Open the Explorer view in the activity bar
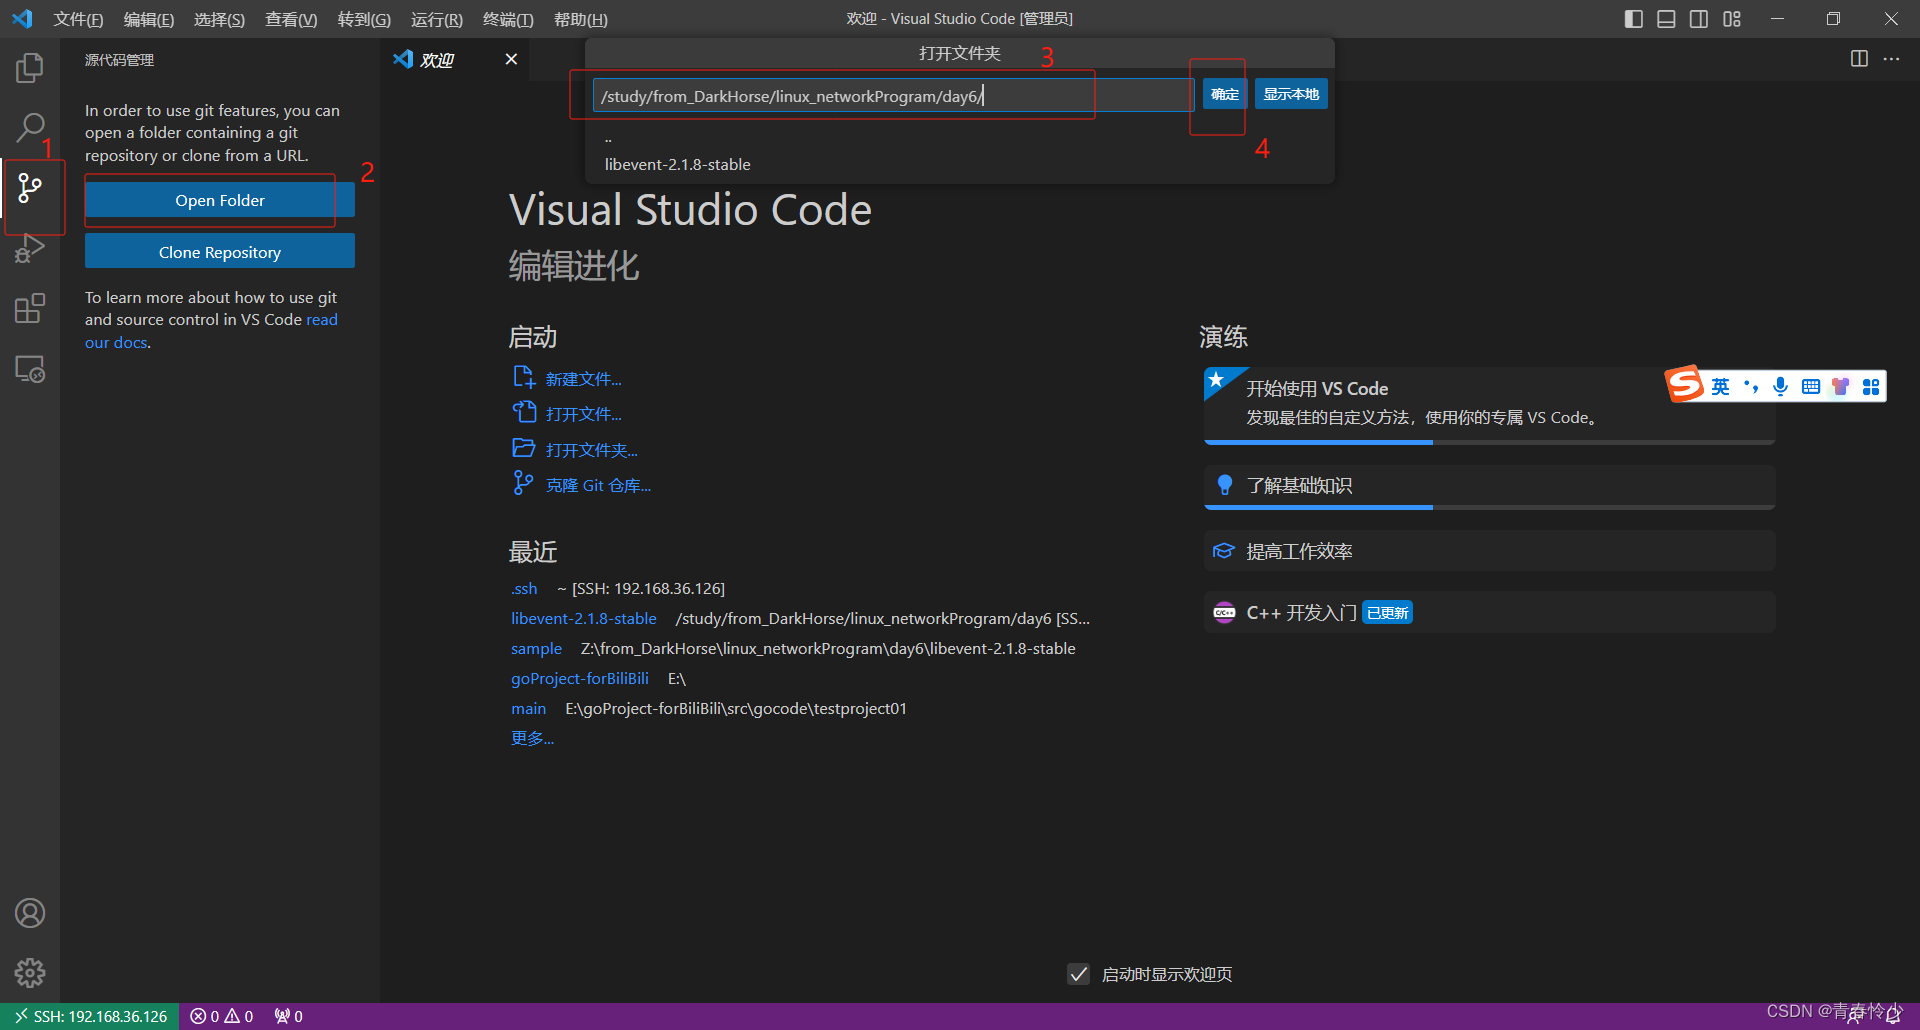The height and width of the screenshot is (1030, 1920). (30, 67)
